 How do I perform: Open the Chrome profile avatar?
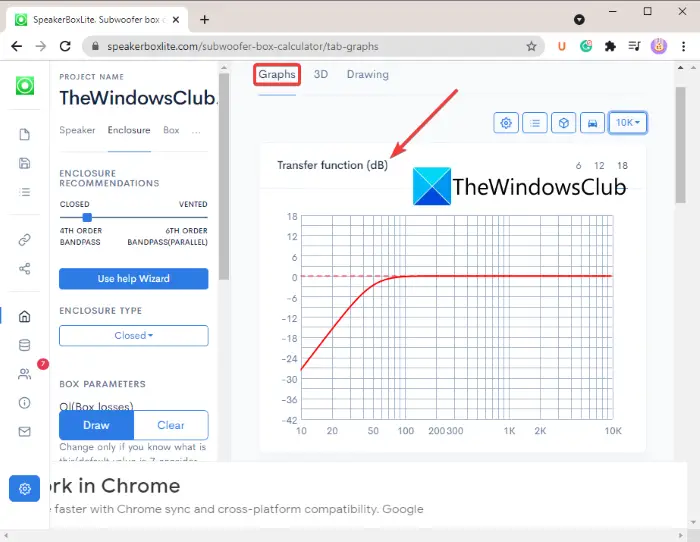658,46
